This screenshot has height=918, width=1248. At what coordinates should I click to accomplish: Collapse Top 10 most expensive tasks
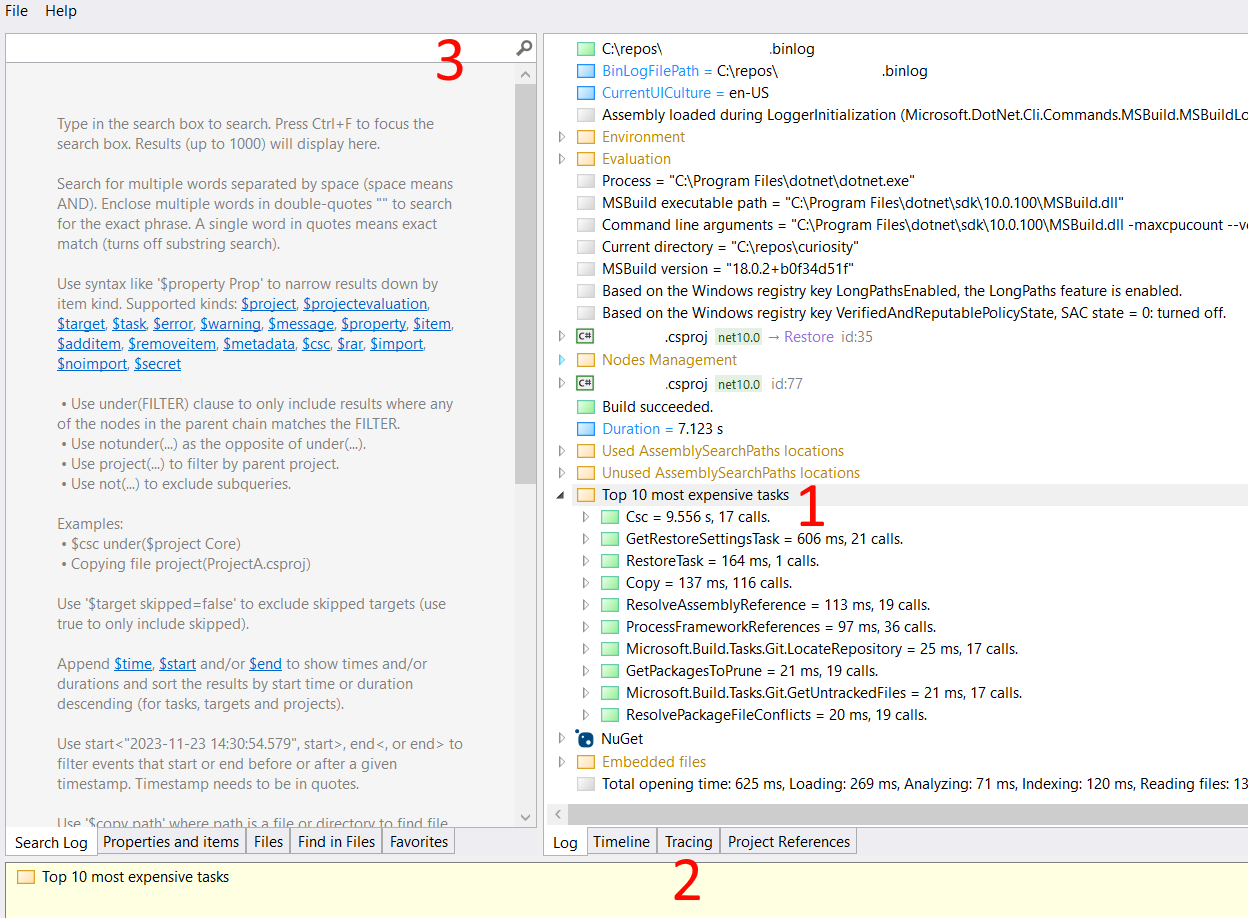(x=561, y=494)
